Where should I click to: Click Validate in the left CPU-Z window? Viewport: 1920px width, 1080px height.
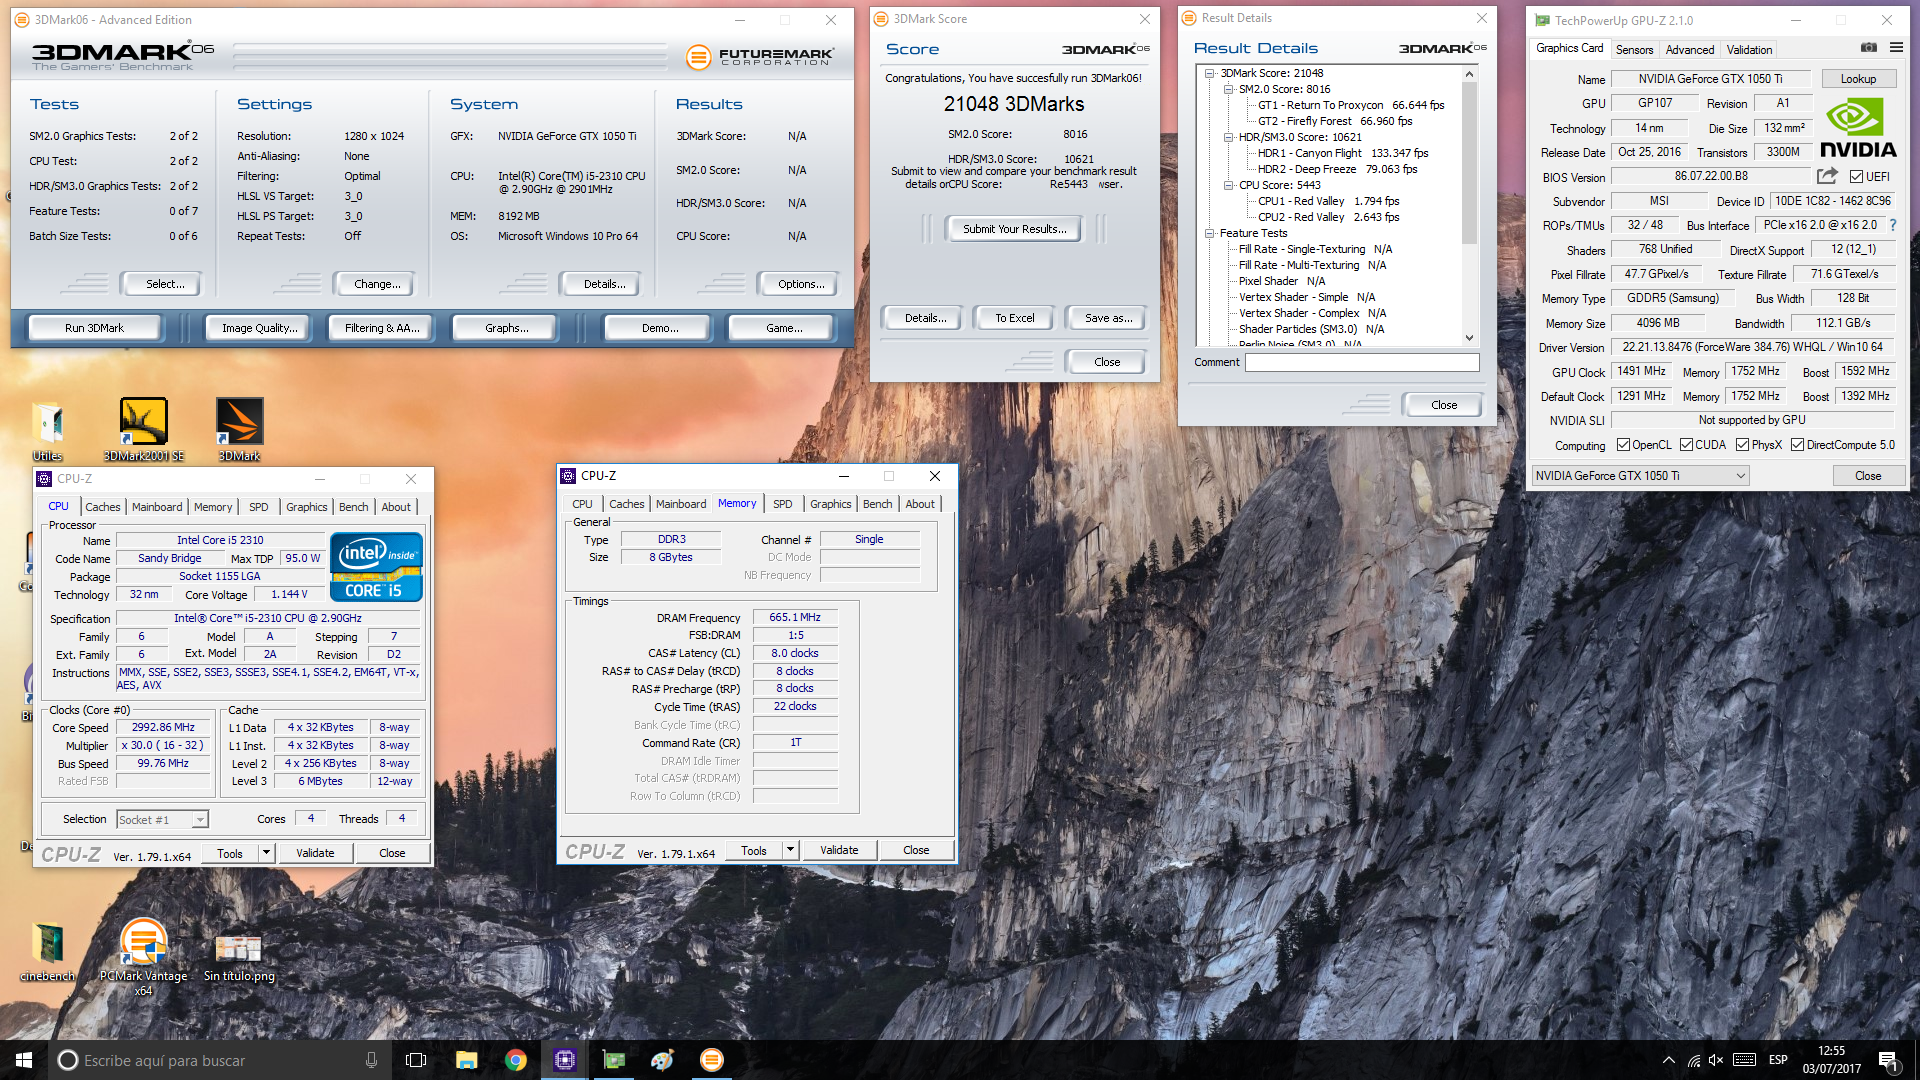[315, 853]
